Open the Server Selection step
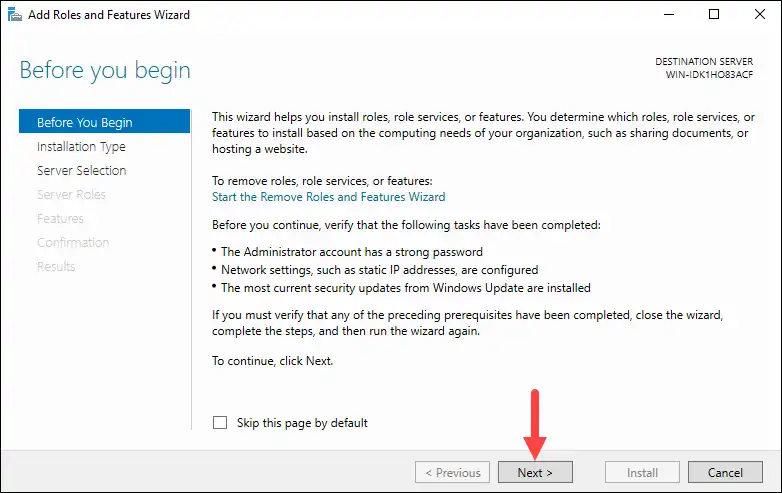The width and height of the screenshot is (782, 493). pyautogui.click(x=82, y=170)
